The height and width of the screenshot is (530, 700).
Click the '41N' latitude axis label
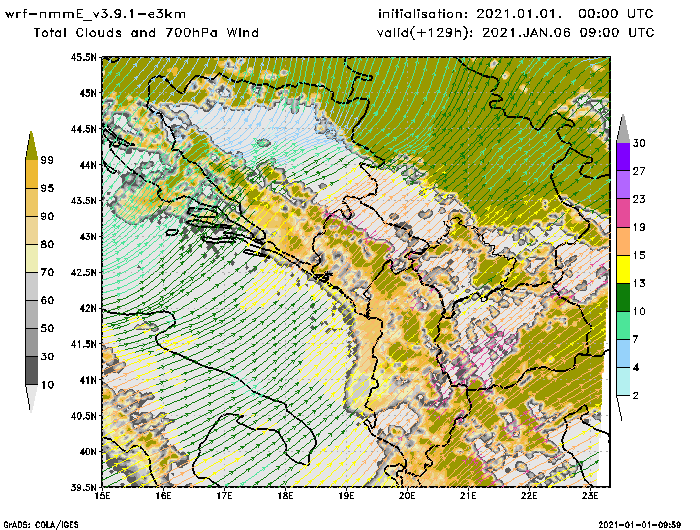point(88,380)
